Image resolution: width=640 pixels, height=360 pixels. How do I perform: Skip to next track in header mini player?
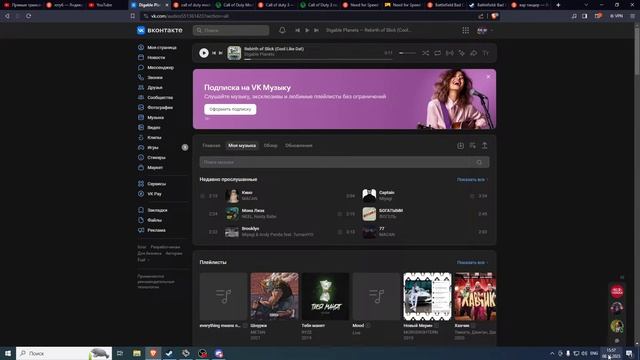click(x=316, y=30)
